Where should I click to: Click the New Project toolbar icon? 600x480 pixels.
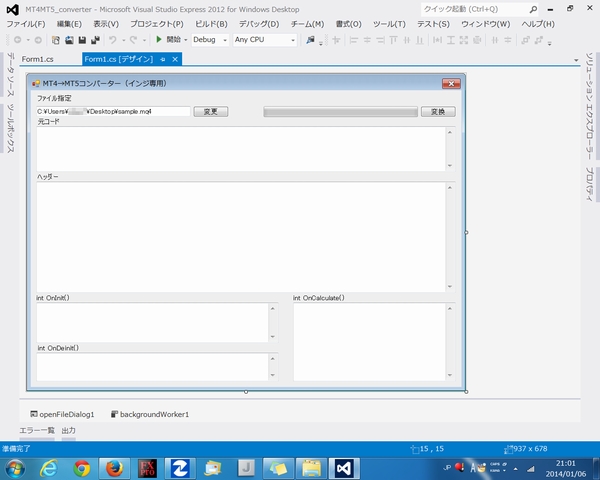pyautogui.click(x=56, y=40)
